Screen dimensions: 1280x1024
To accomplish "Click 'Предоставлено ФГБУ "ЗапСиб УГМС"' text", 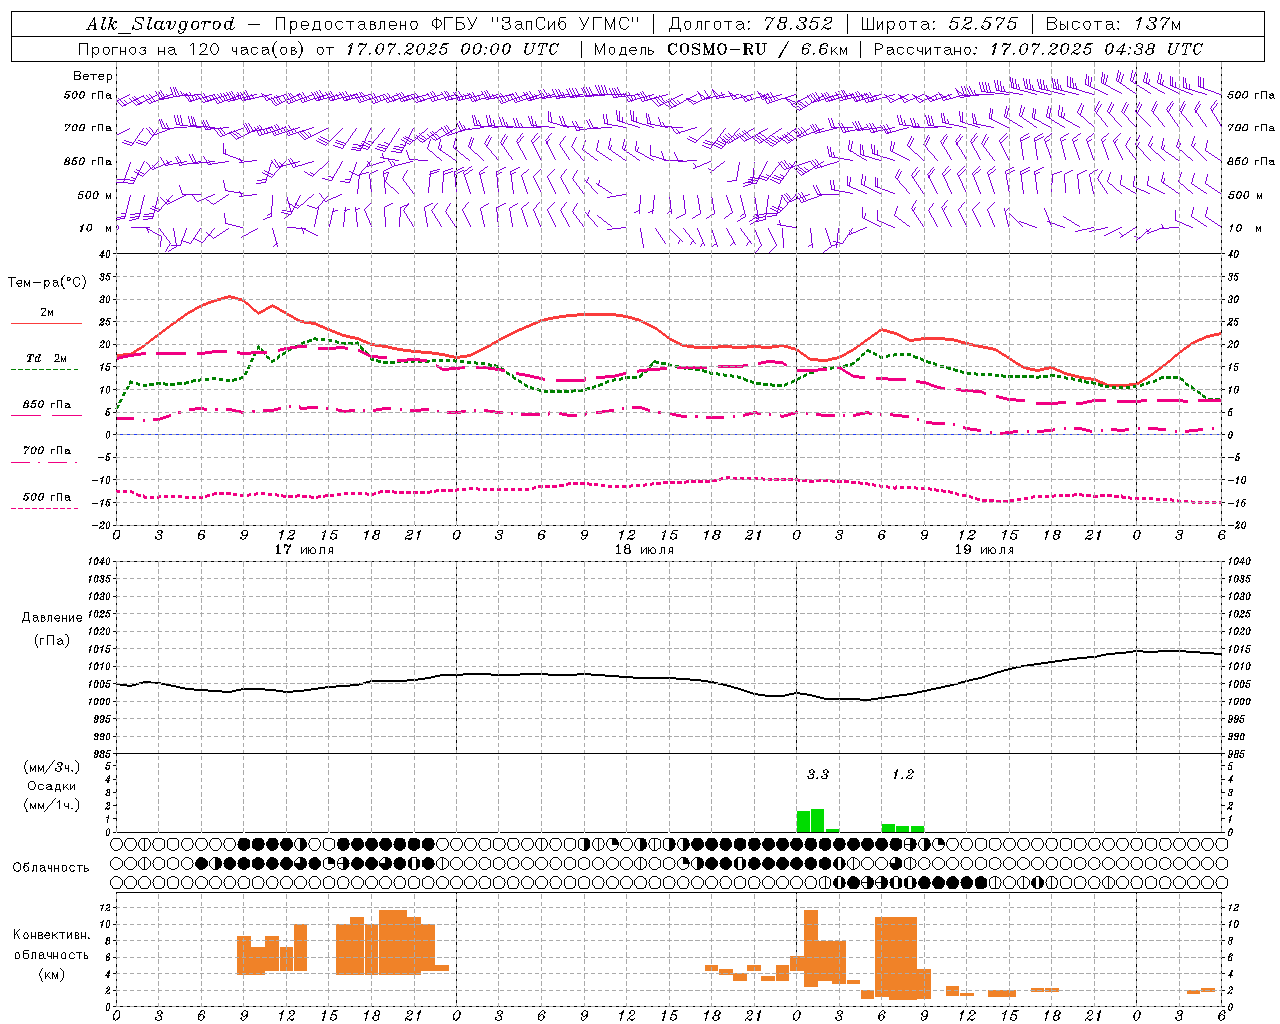I will (456, 24).
